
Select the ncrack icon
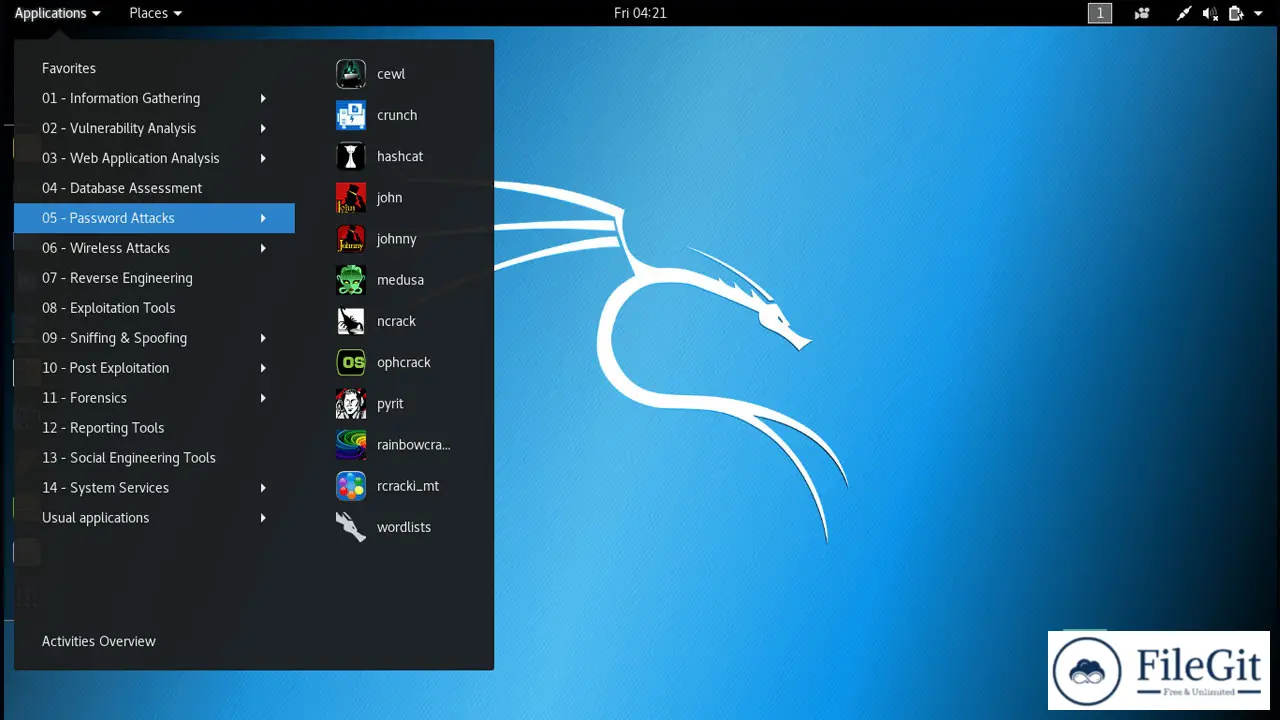click(351, 321)
